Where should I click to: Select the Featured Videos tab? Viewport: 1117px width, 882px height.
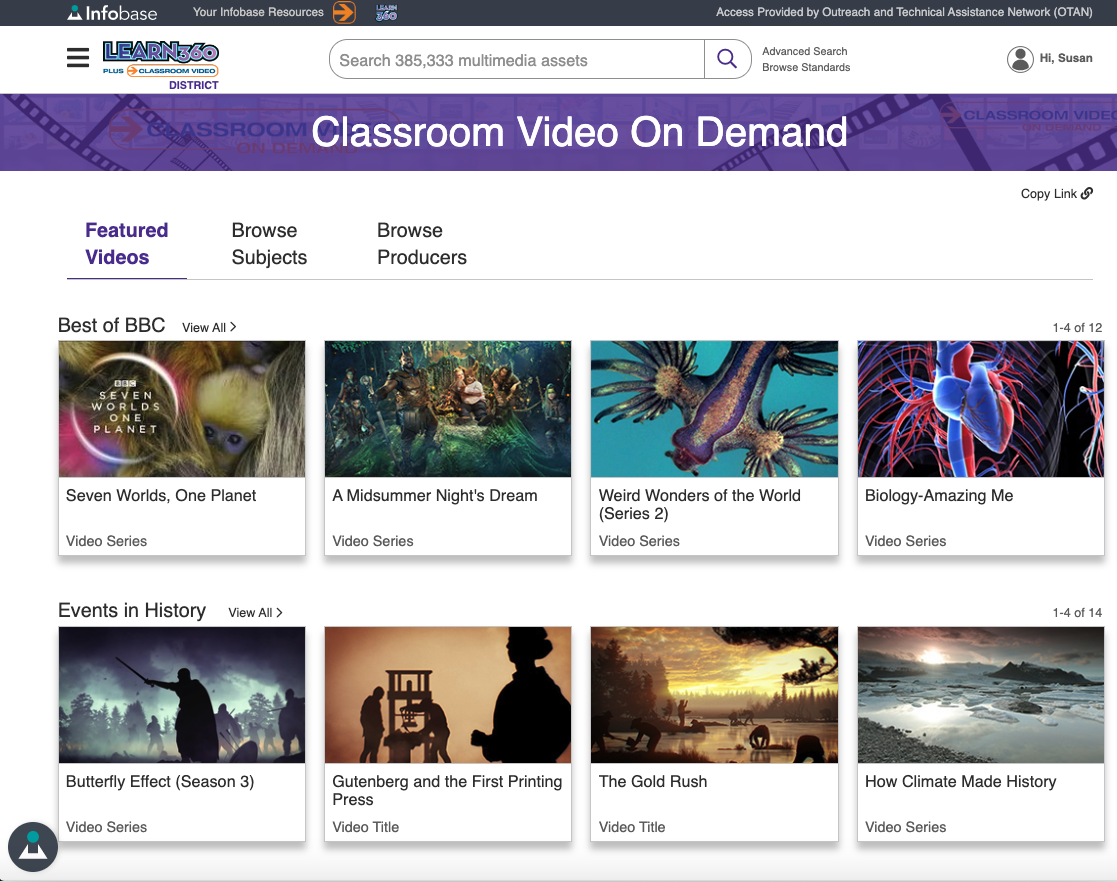[x=126, y=243]
